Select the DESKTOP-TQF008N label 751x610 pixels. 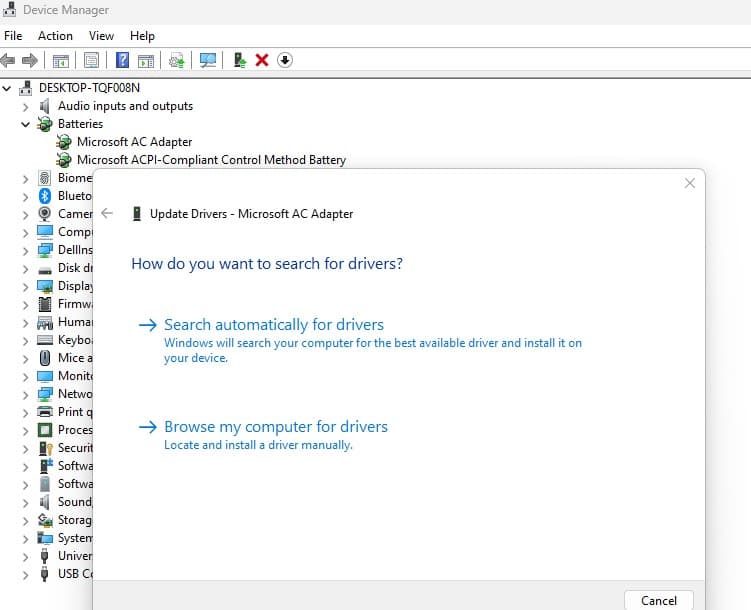(x=90, y=88)
